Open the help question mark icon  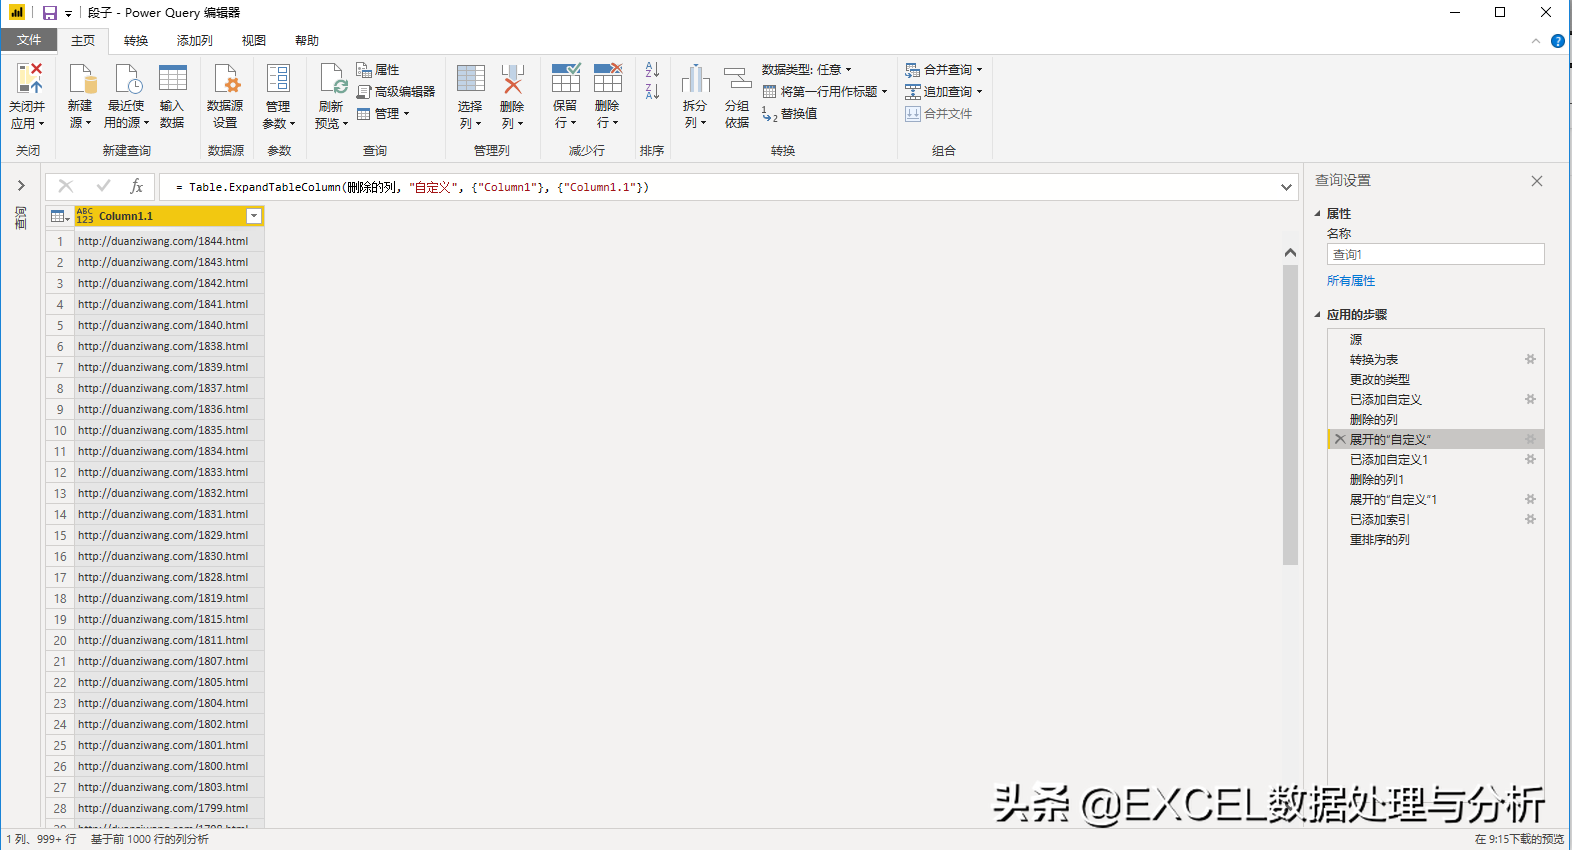point(1558,41)
